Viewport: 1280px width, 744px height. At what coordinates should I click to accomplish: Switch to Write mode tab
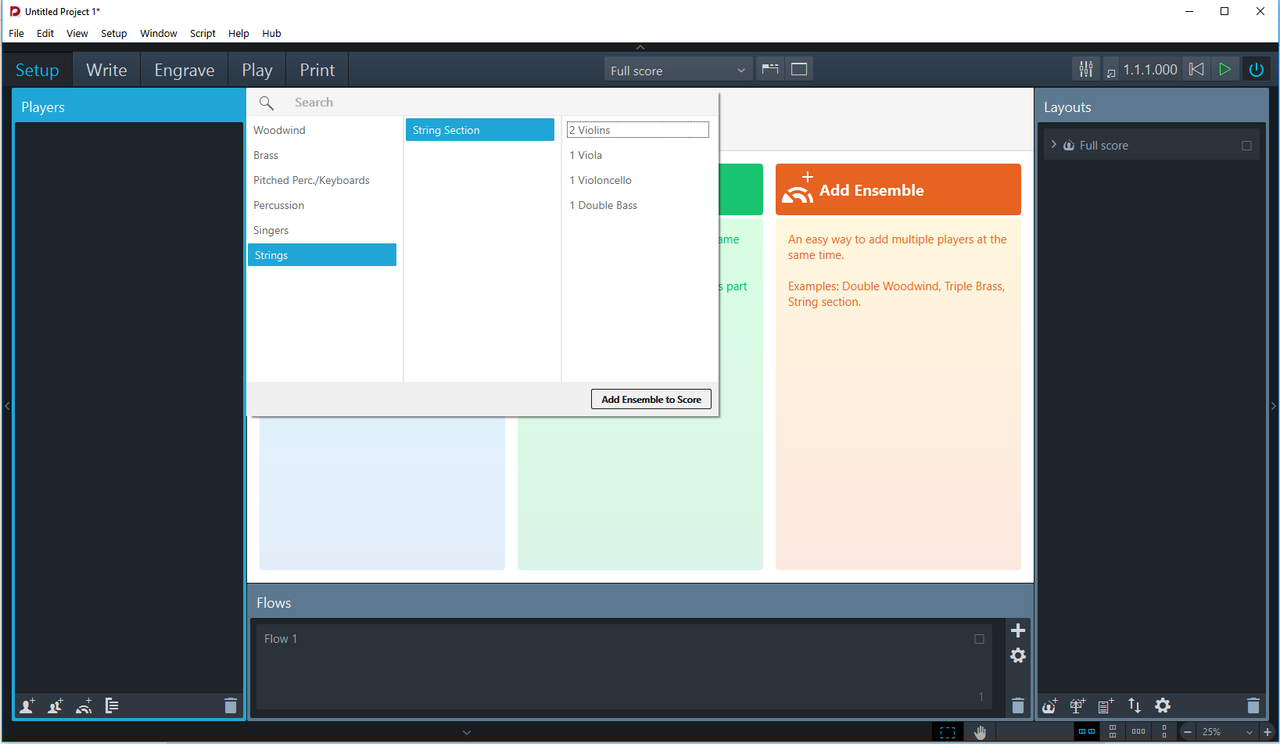[106, 70]
